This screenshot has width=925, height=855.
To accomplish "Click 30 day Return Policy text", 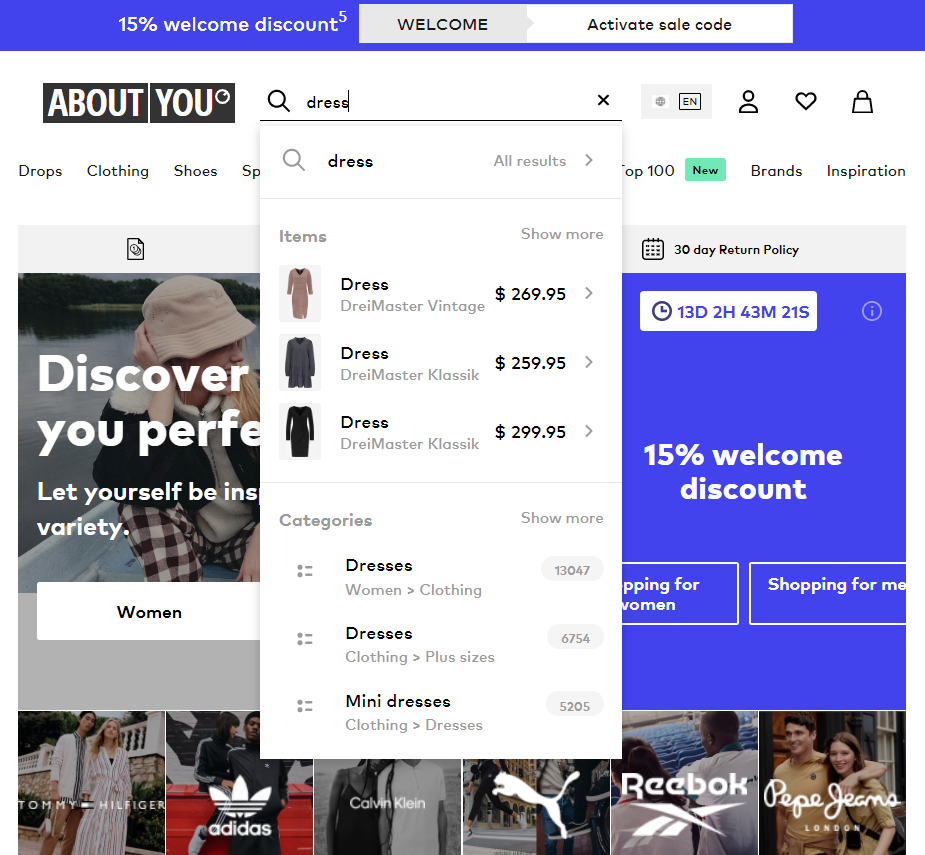I will click(736, 250).
